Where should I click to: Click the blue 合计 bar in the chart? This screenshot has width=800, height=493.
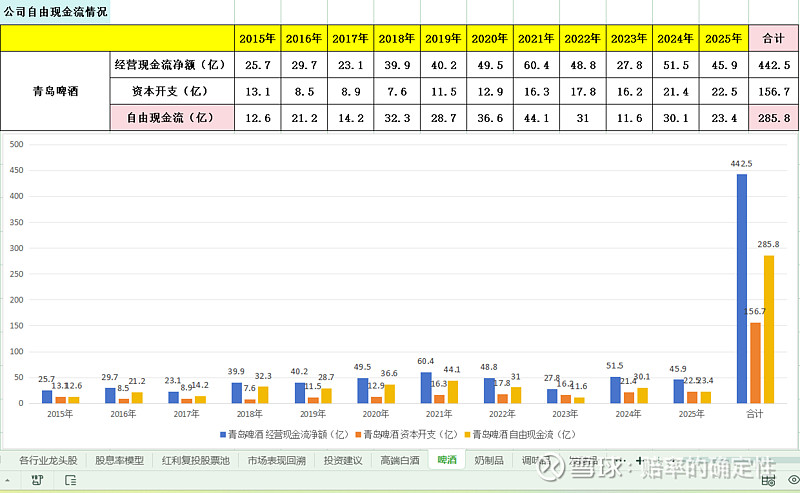(x=742, y=289)
